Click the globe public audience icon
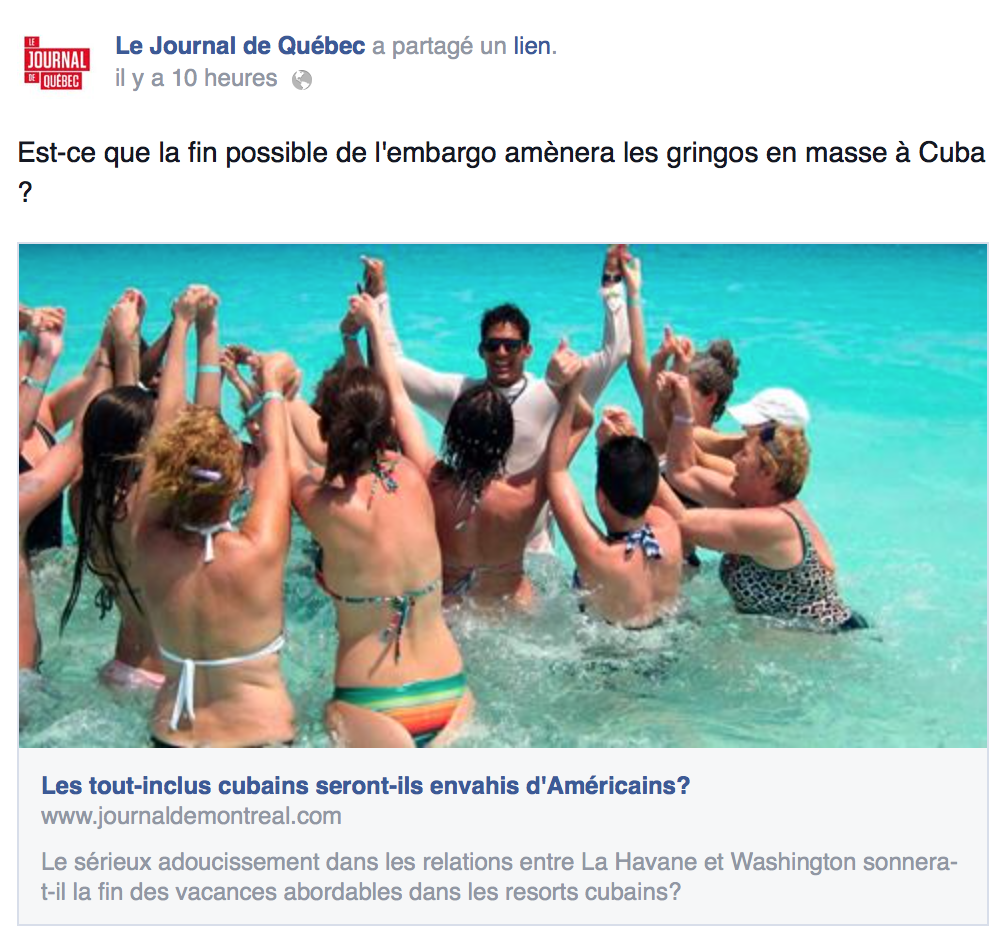The image size is (1000, 928). [302, 80]
